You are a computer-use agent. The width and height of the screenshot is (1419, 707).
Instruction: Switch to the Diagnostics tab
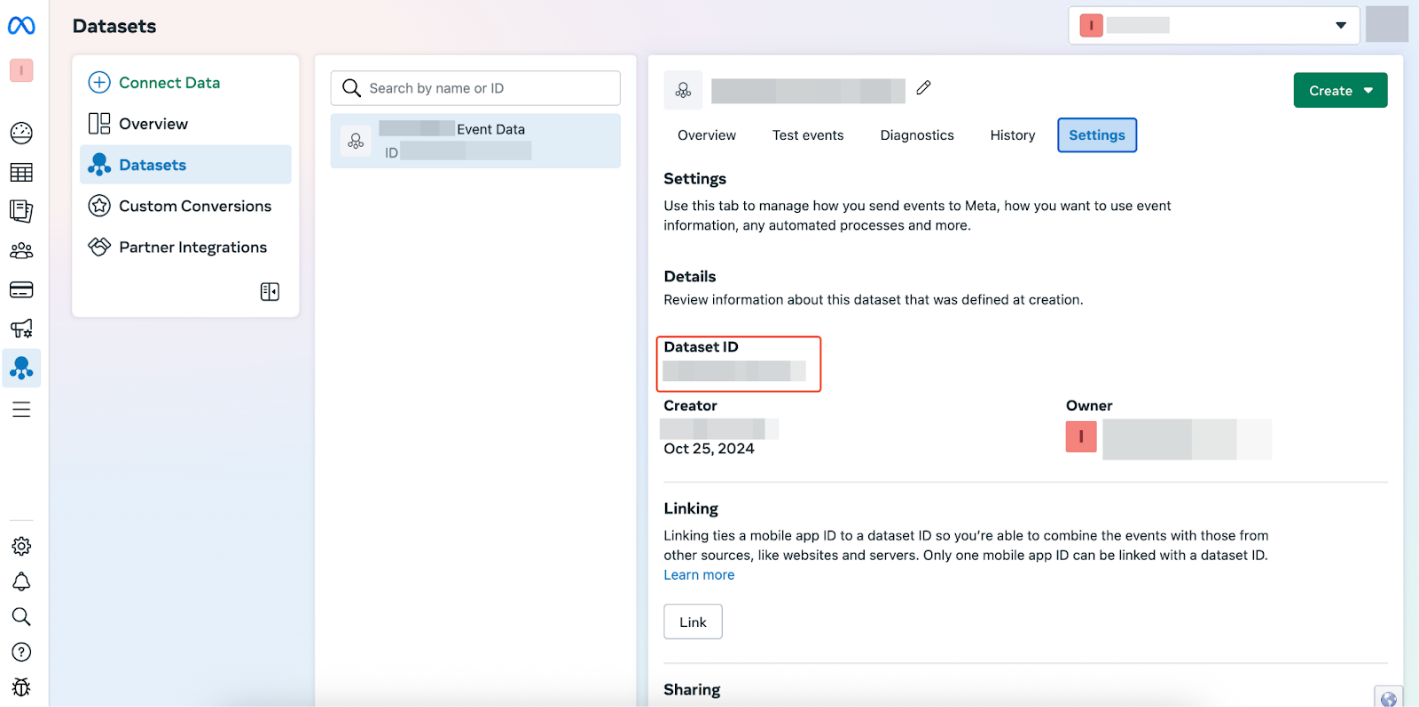(916, 135)
